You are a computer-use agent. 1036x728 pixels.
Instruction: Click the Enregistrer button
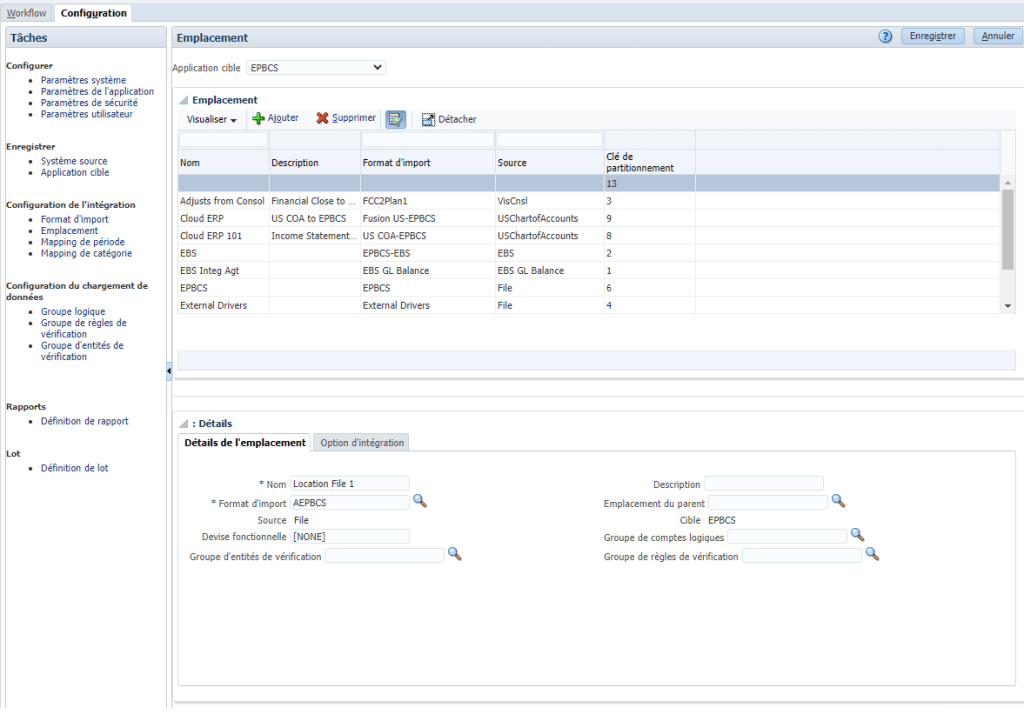(932, 36)
